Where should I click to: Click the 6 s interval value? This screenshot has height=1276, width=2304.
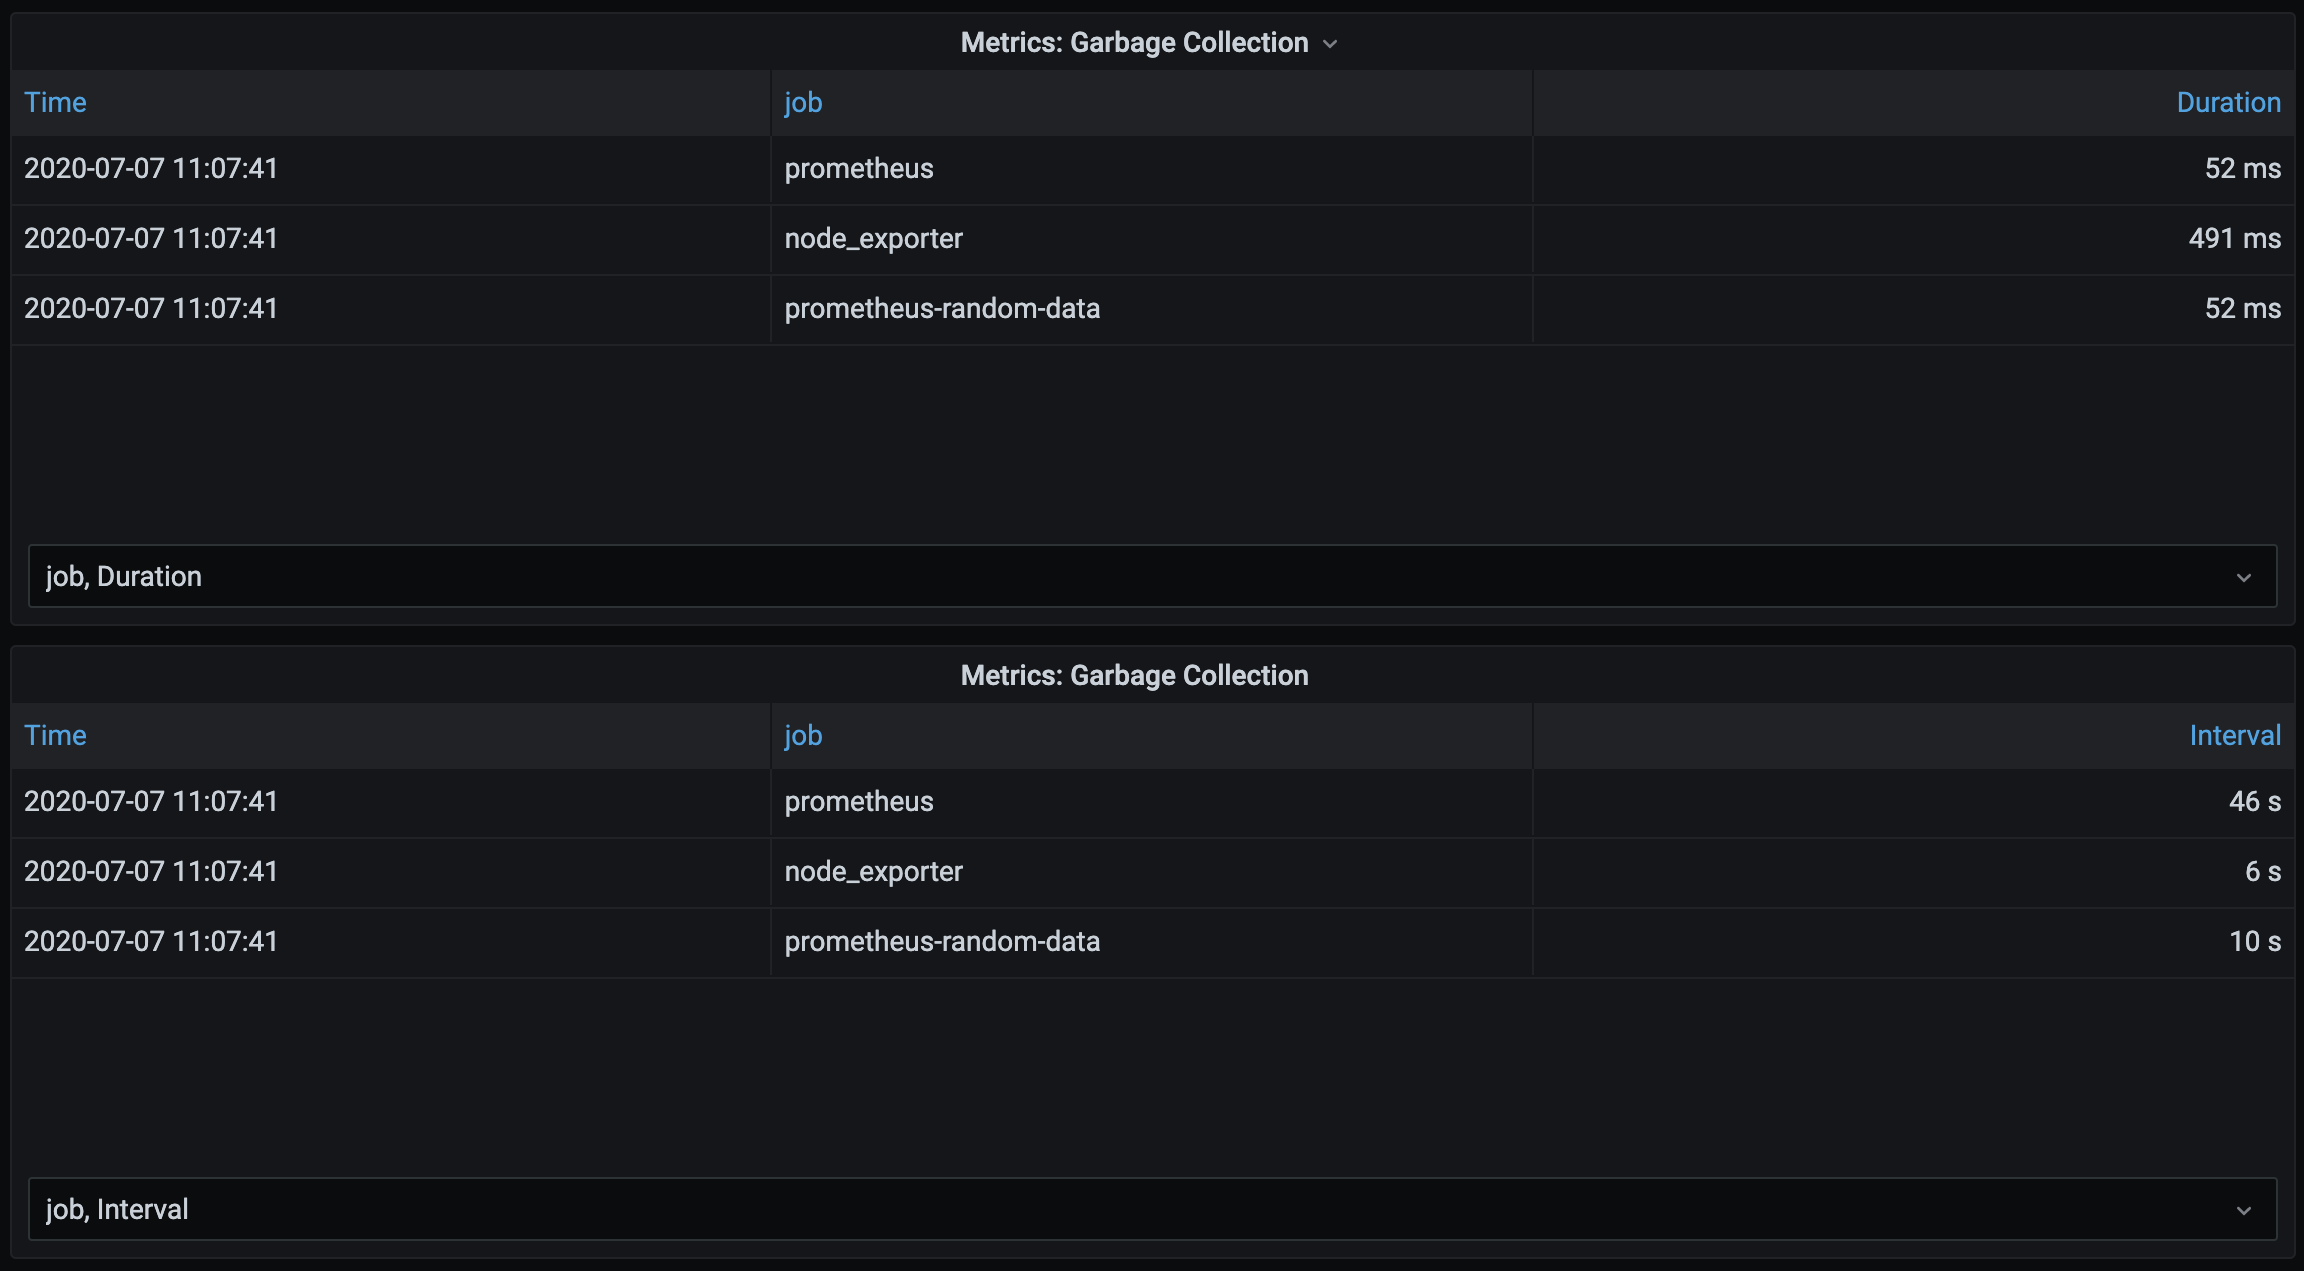coord(2262,871)
